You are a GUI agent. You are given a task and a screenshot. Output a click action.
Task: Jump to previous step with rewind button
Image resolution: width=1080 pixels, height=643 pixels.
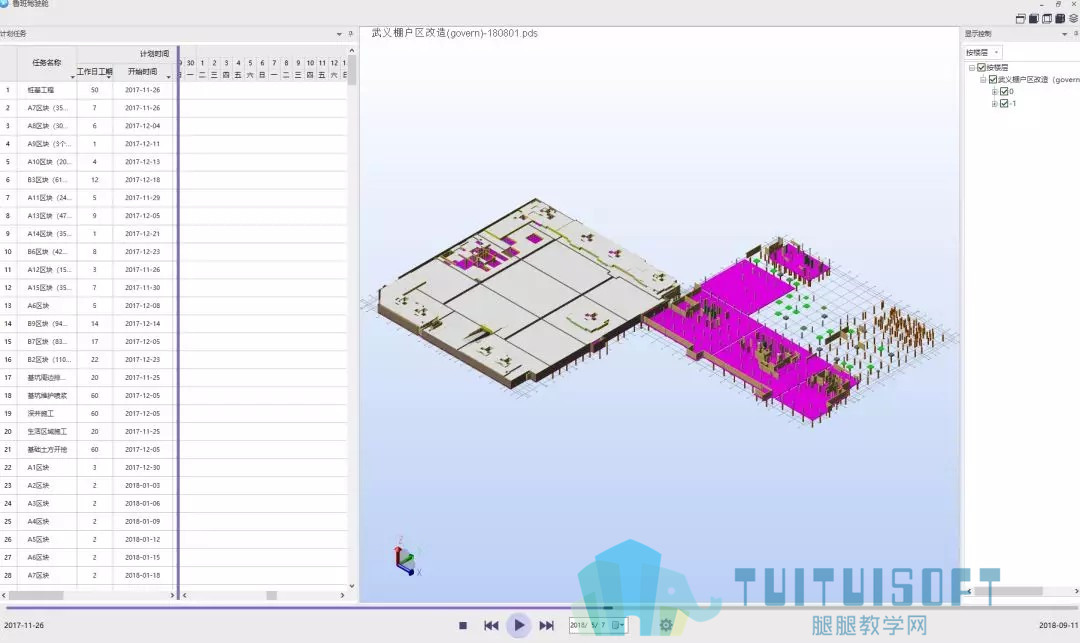coord(491,625)
